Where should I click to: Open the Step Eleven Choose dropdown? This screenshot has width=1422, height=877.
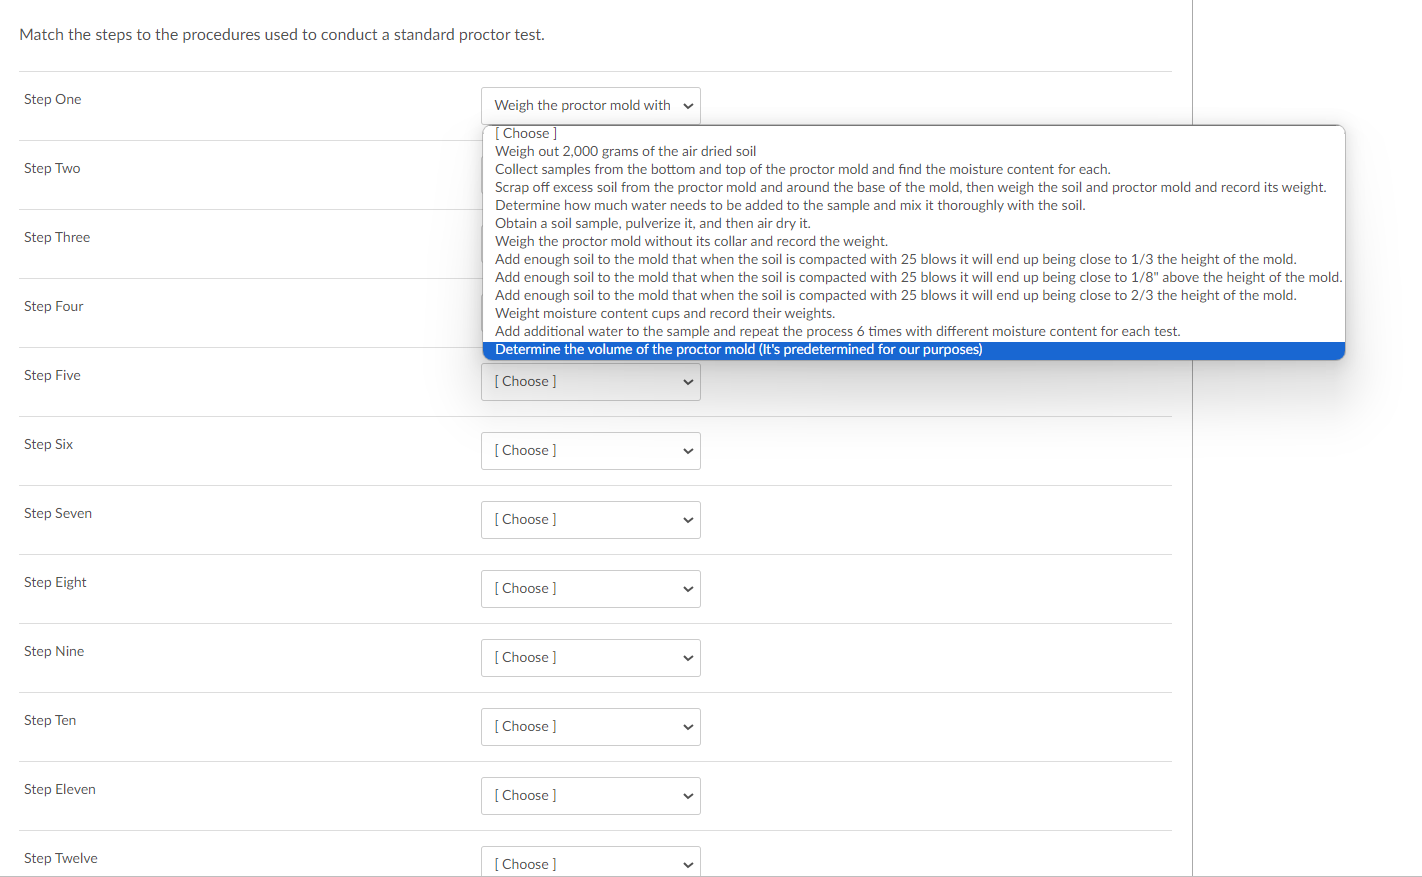590,795
